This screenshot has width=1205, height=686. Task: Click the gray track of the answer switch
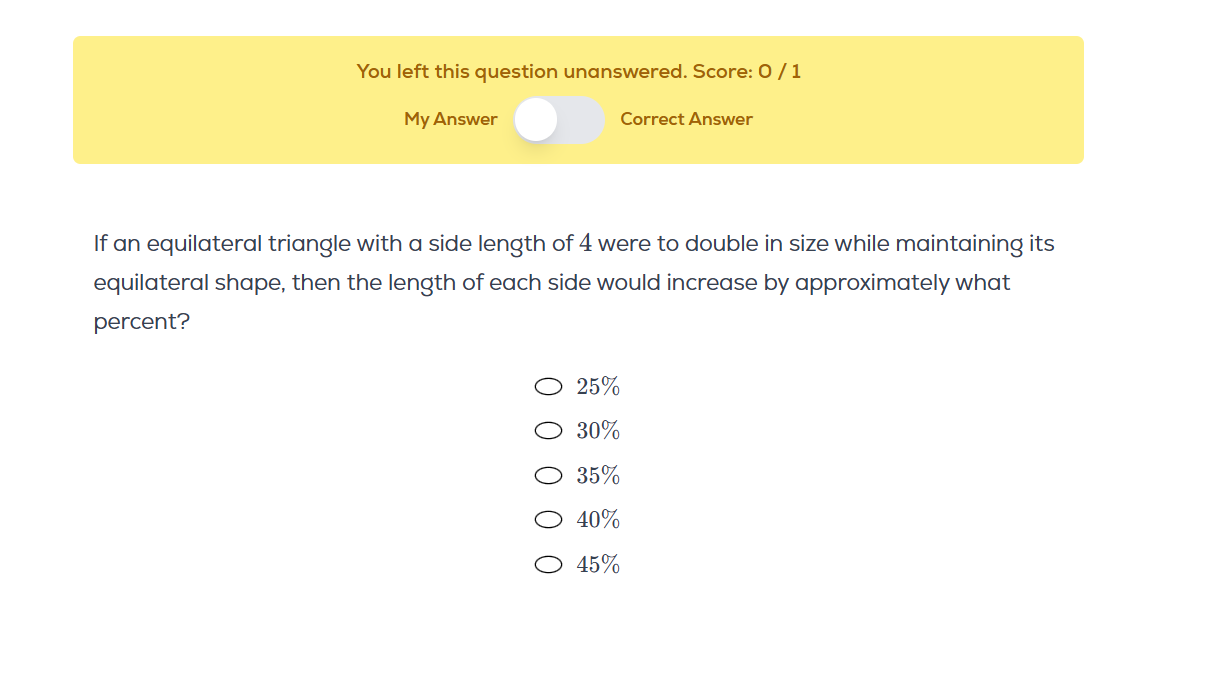click(x=583, y=120)
